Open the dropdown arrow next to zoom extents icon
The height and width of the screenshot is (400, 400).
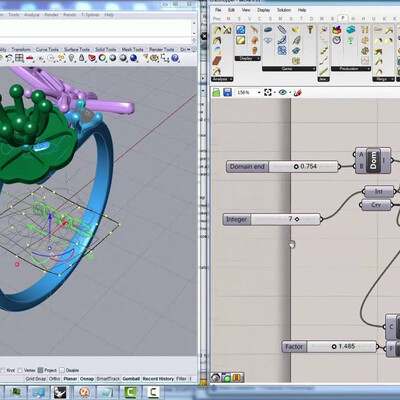point(274,93)
